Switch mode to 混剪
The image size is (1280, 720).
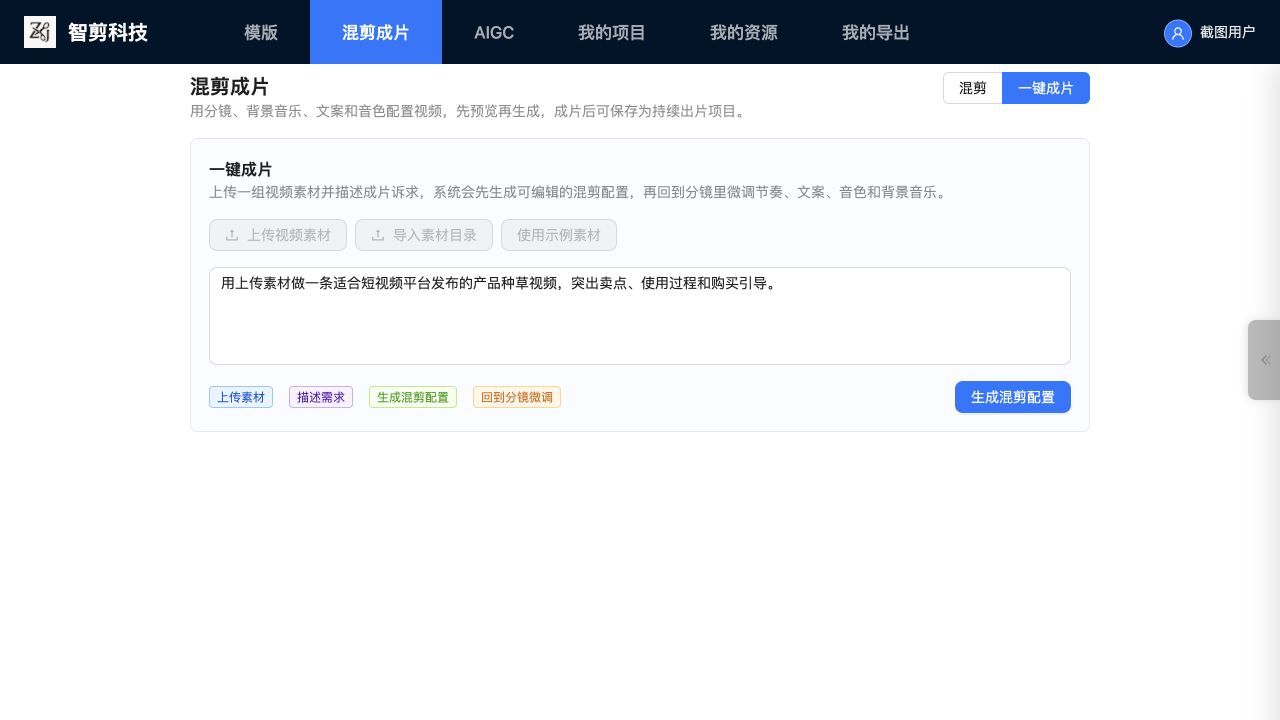973,88
